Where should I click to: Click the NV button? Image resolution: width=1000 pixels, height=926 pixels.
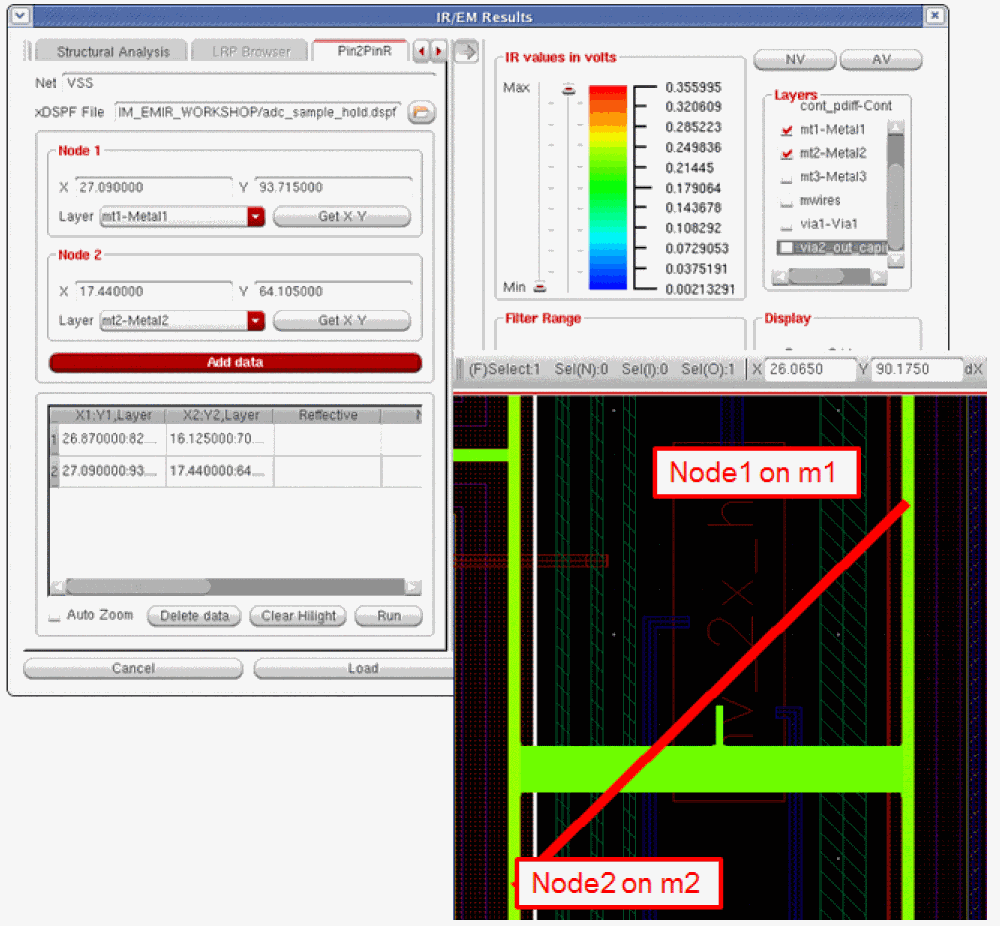click(795, 60)
